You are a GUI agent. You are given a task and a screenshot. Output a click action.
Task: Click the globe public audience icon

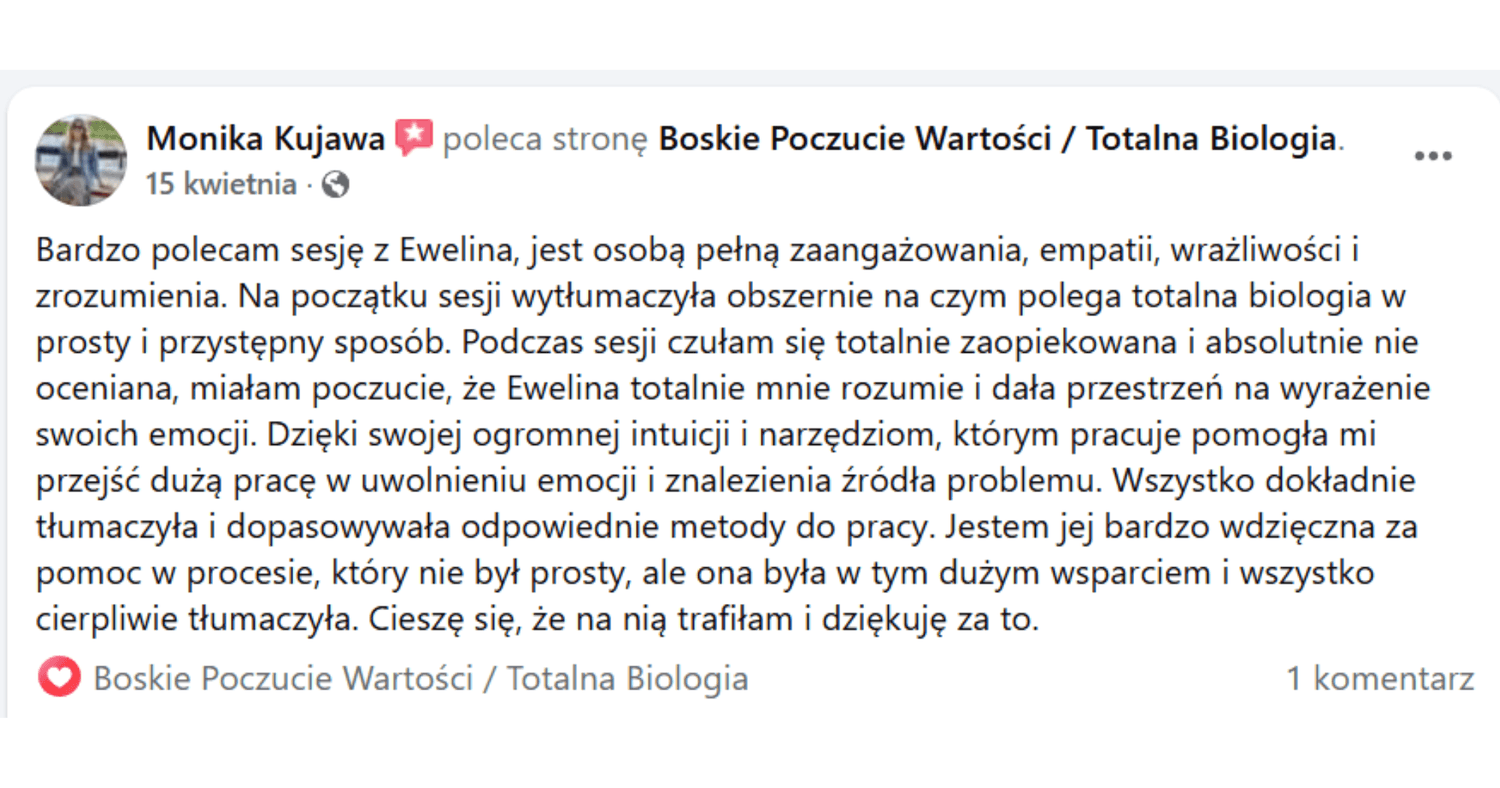pos(336,185)
